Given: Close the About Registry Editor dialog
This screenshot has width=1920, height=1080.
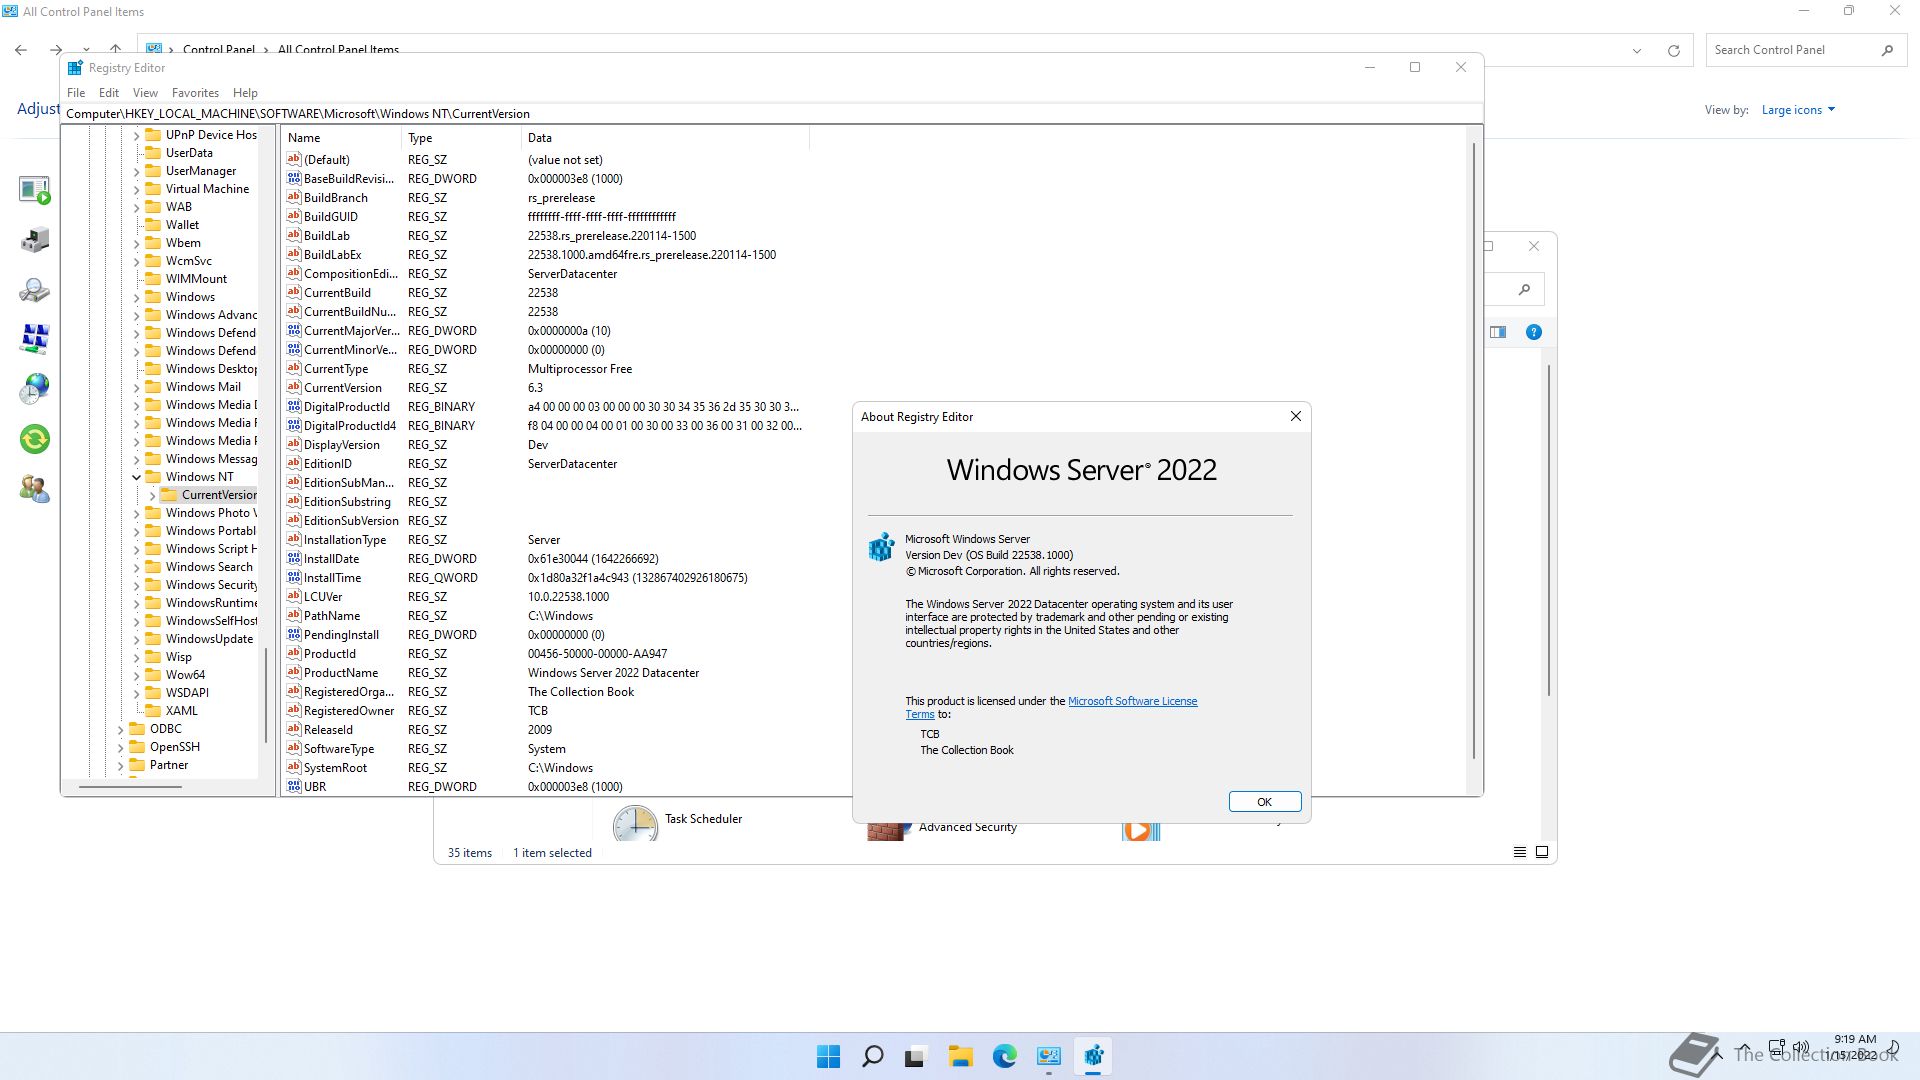Looking at the screenshot, I should tap(1295, 416).
